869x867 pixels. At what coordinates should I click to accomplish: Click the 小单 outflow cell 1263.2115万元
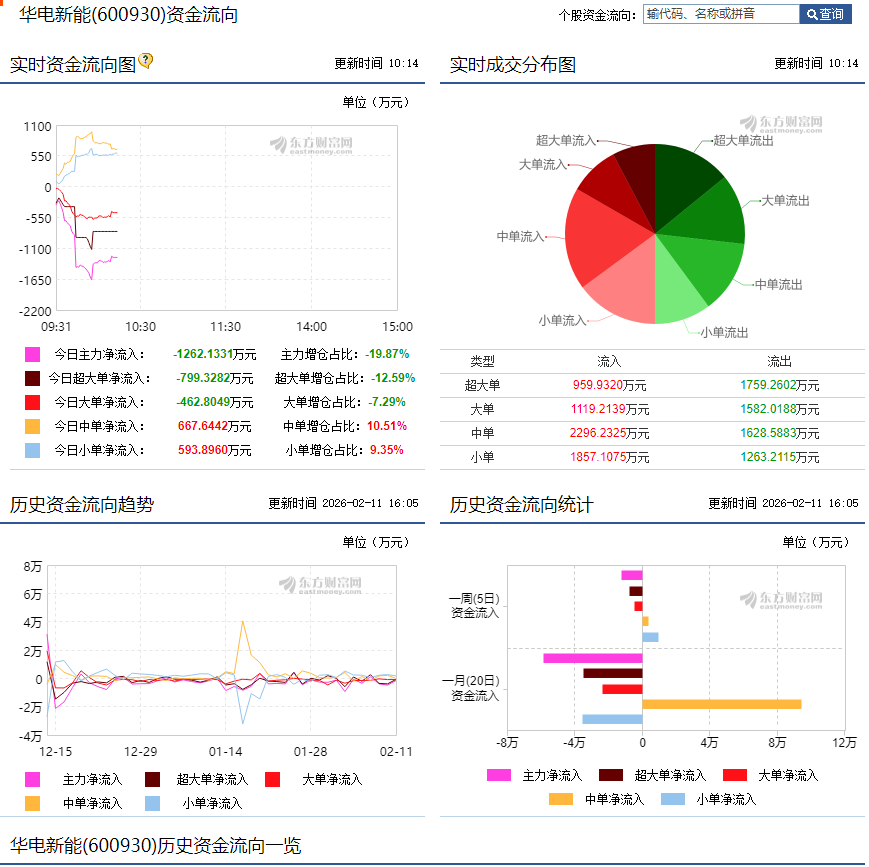point(779,457)
